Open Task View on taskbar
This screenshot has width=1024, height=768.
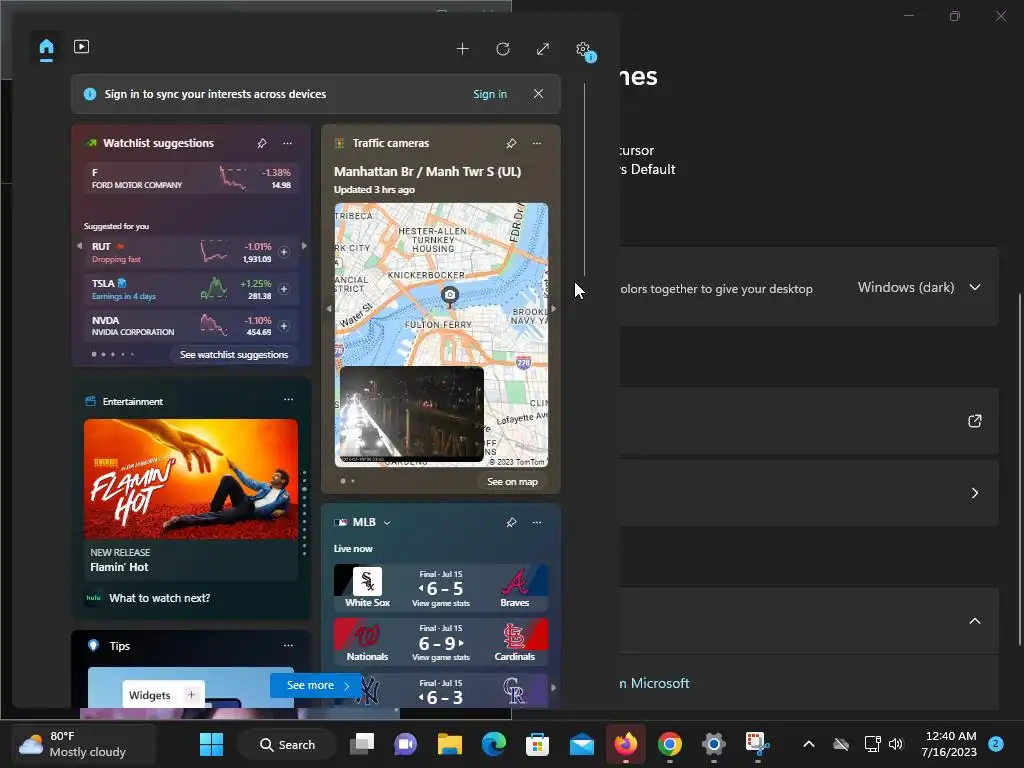coord(362,744)
